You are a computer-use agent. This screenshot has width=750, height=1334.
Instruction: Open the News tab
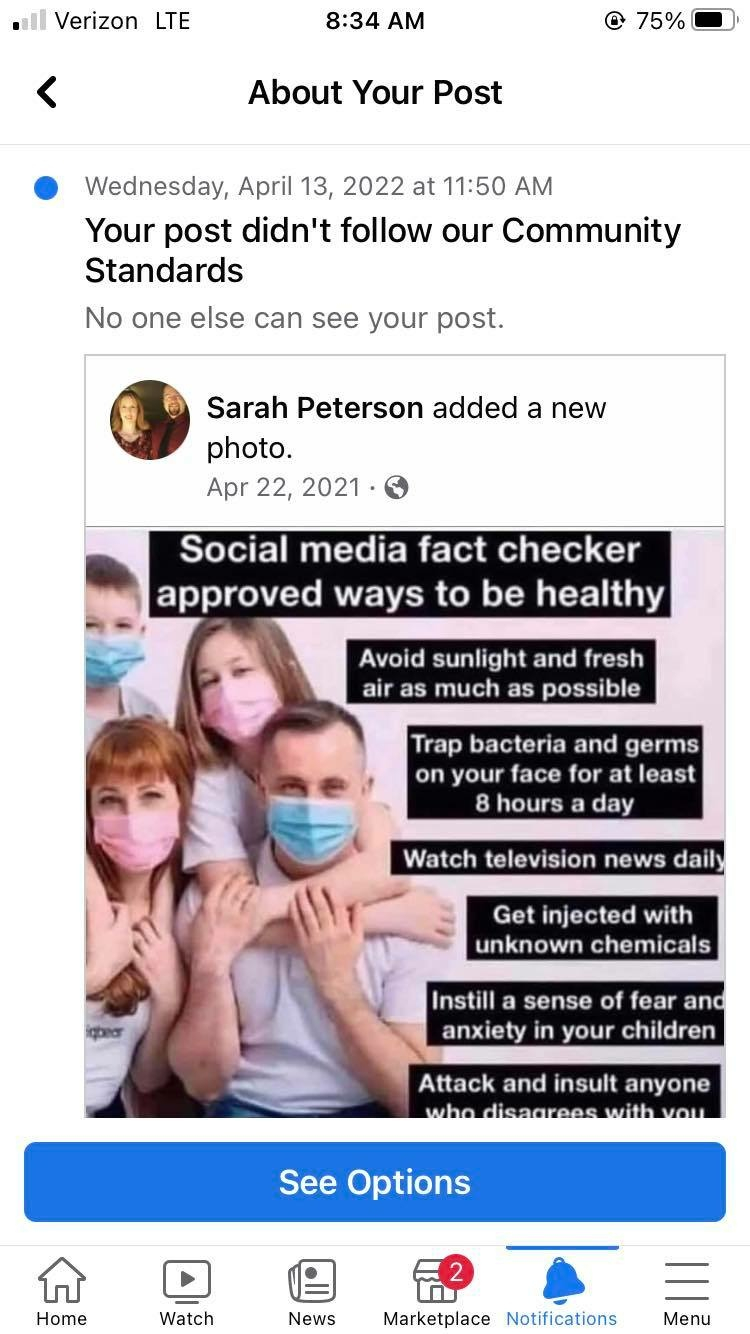coord(311,1292)
